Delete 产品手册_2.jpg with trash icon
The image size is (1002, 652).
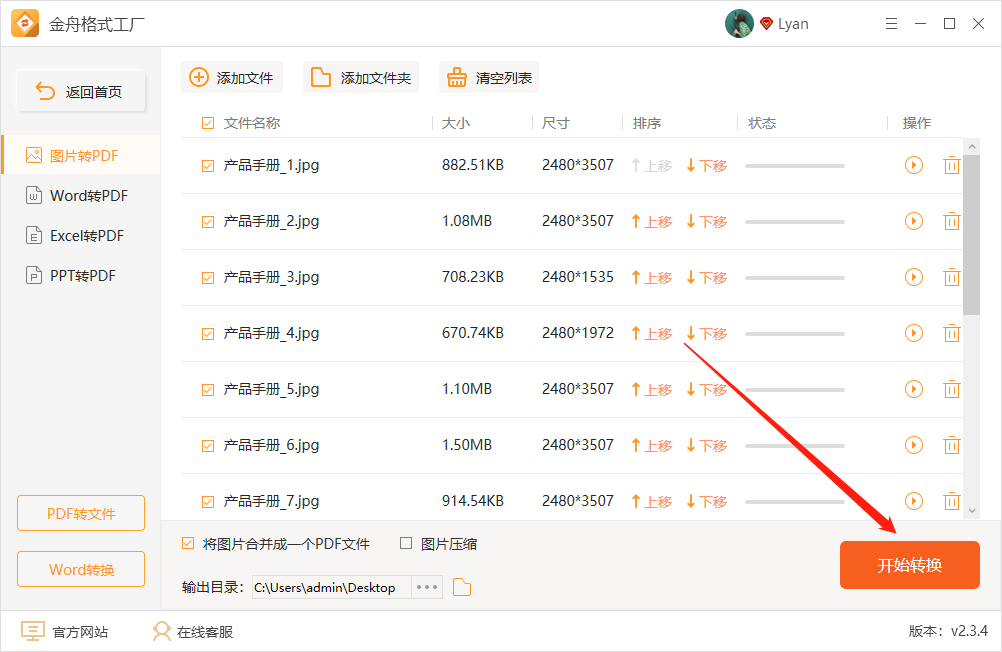(x=952, y=221)
